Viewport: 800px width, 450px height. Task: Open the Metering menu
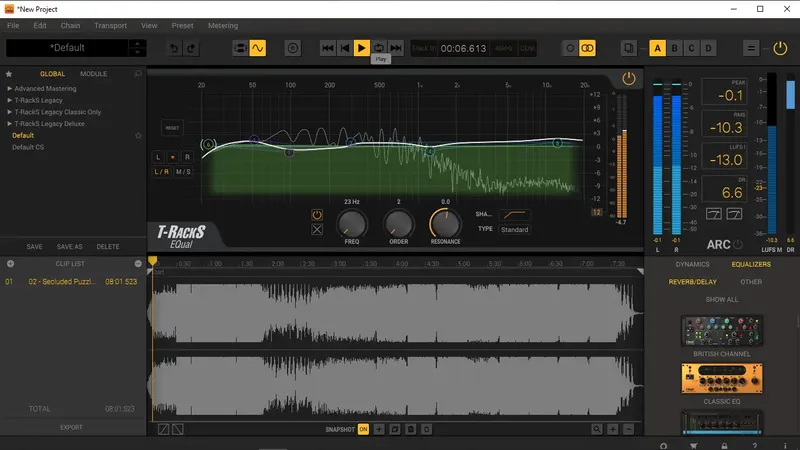223,26
